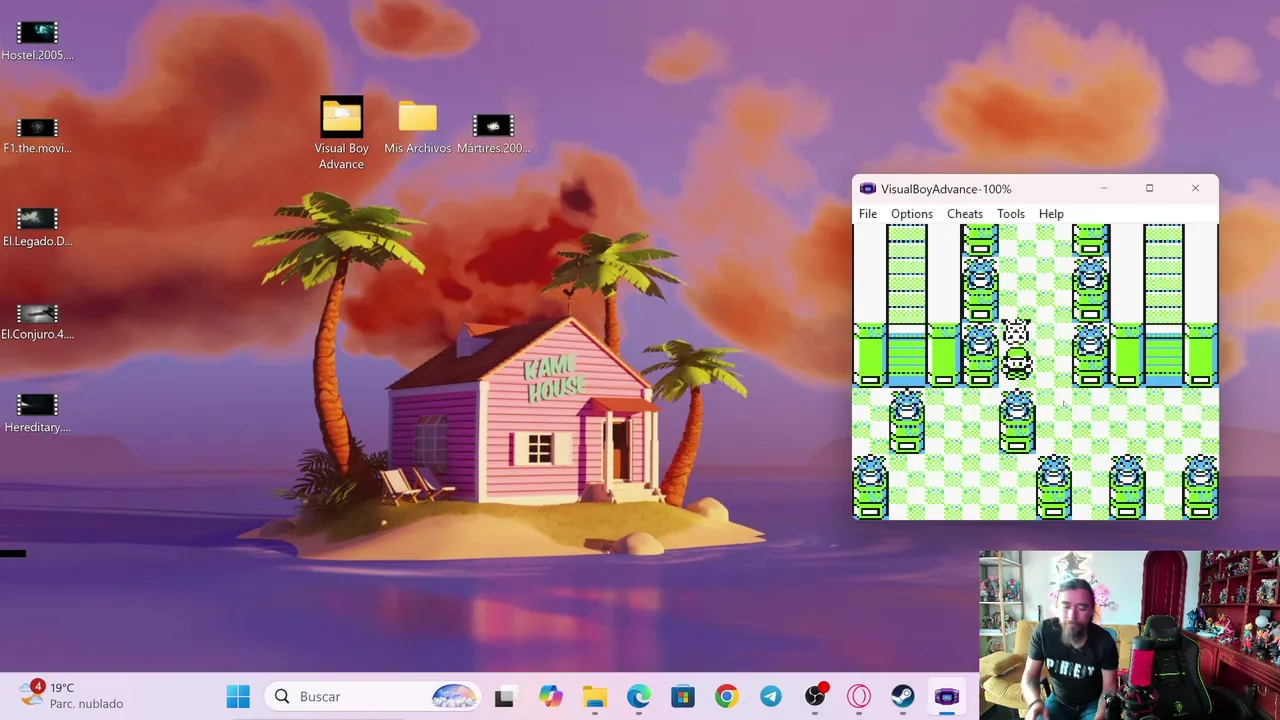The width and height of the screenshot is (1280, 720).
Task: Close the VisualBoyAdvance window
Action: pyautogui.click(x=1195, y=188)
